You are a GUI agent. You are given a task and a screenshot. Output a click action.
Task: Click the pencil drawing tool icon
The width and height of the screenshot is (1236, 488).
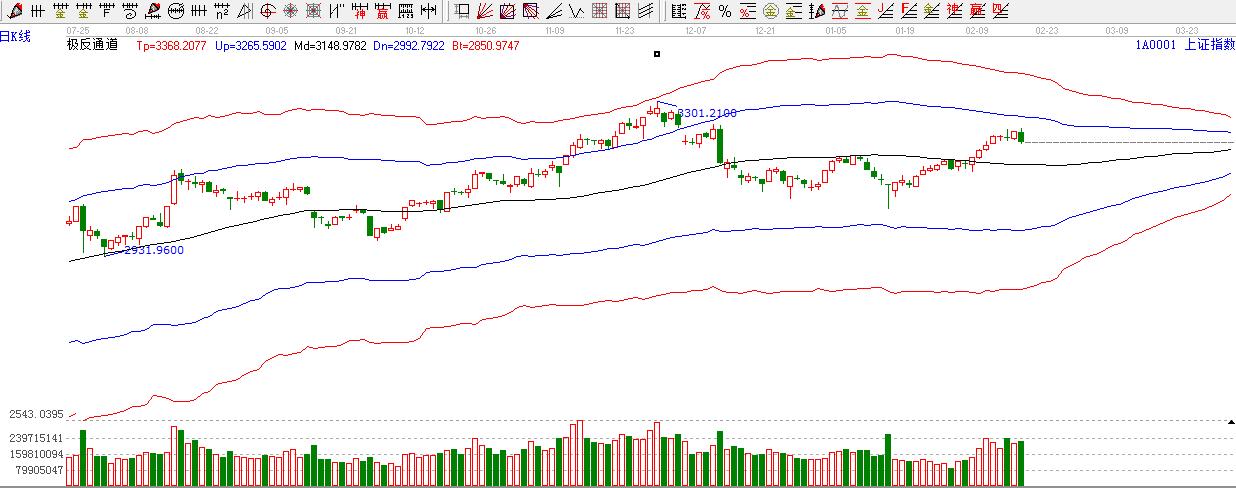click(x=15, y=12)
